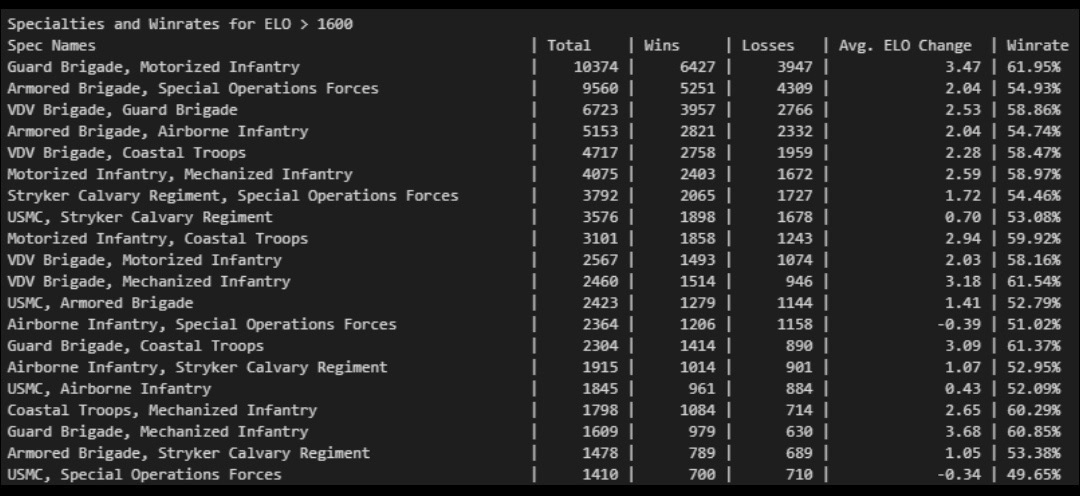Click the 'VDV Brigade, Mechanized Infantry' row name
This screenshot has width=1080, height=496.
point(149,281)
